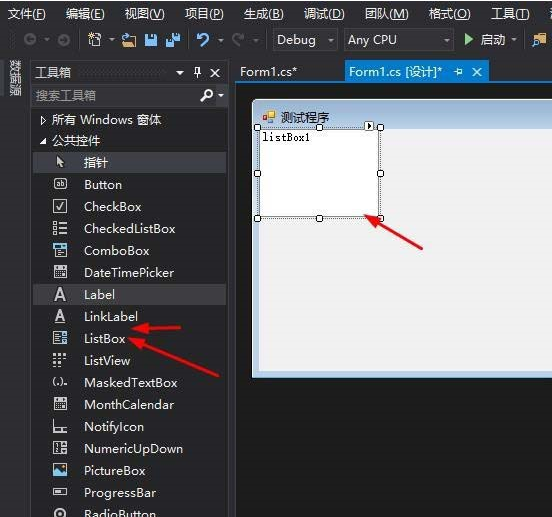The height and width of the screenshot is (517, 552).
Task: Open the 视图(V) menu
Action: click(145, 14)
